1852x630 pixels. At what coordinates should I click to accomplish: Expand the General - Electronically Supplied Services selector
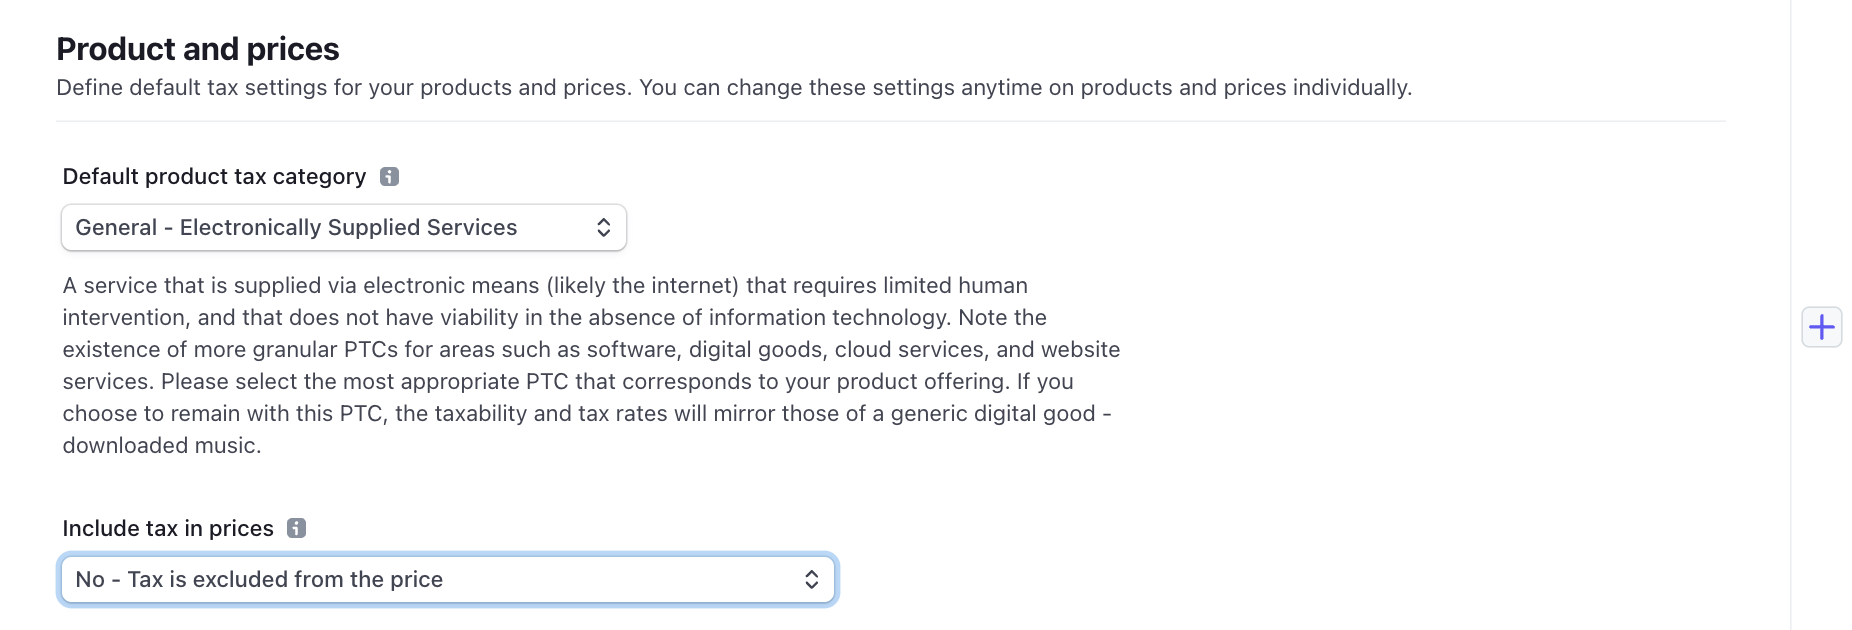[x=343, y=227]
